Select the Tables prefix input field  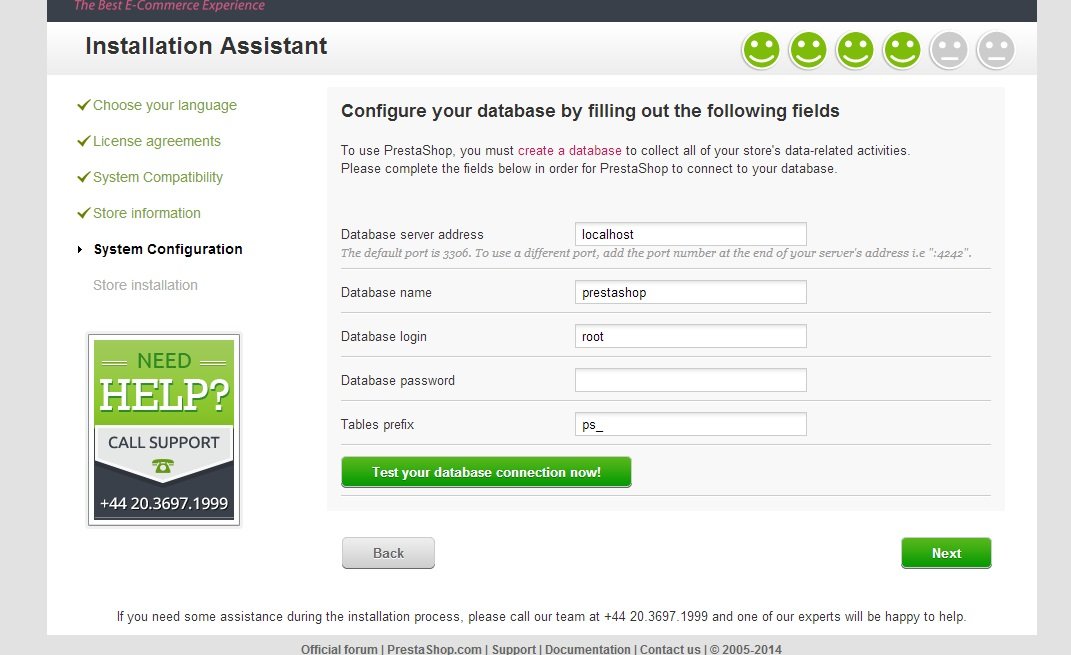pyautogui.click(x=691, y=424)
